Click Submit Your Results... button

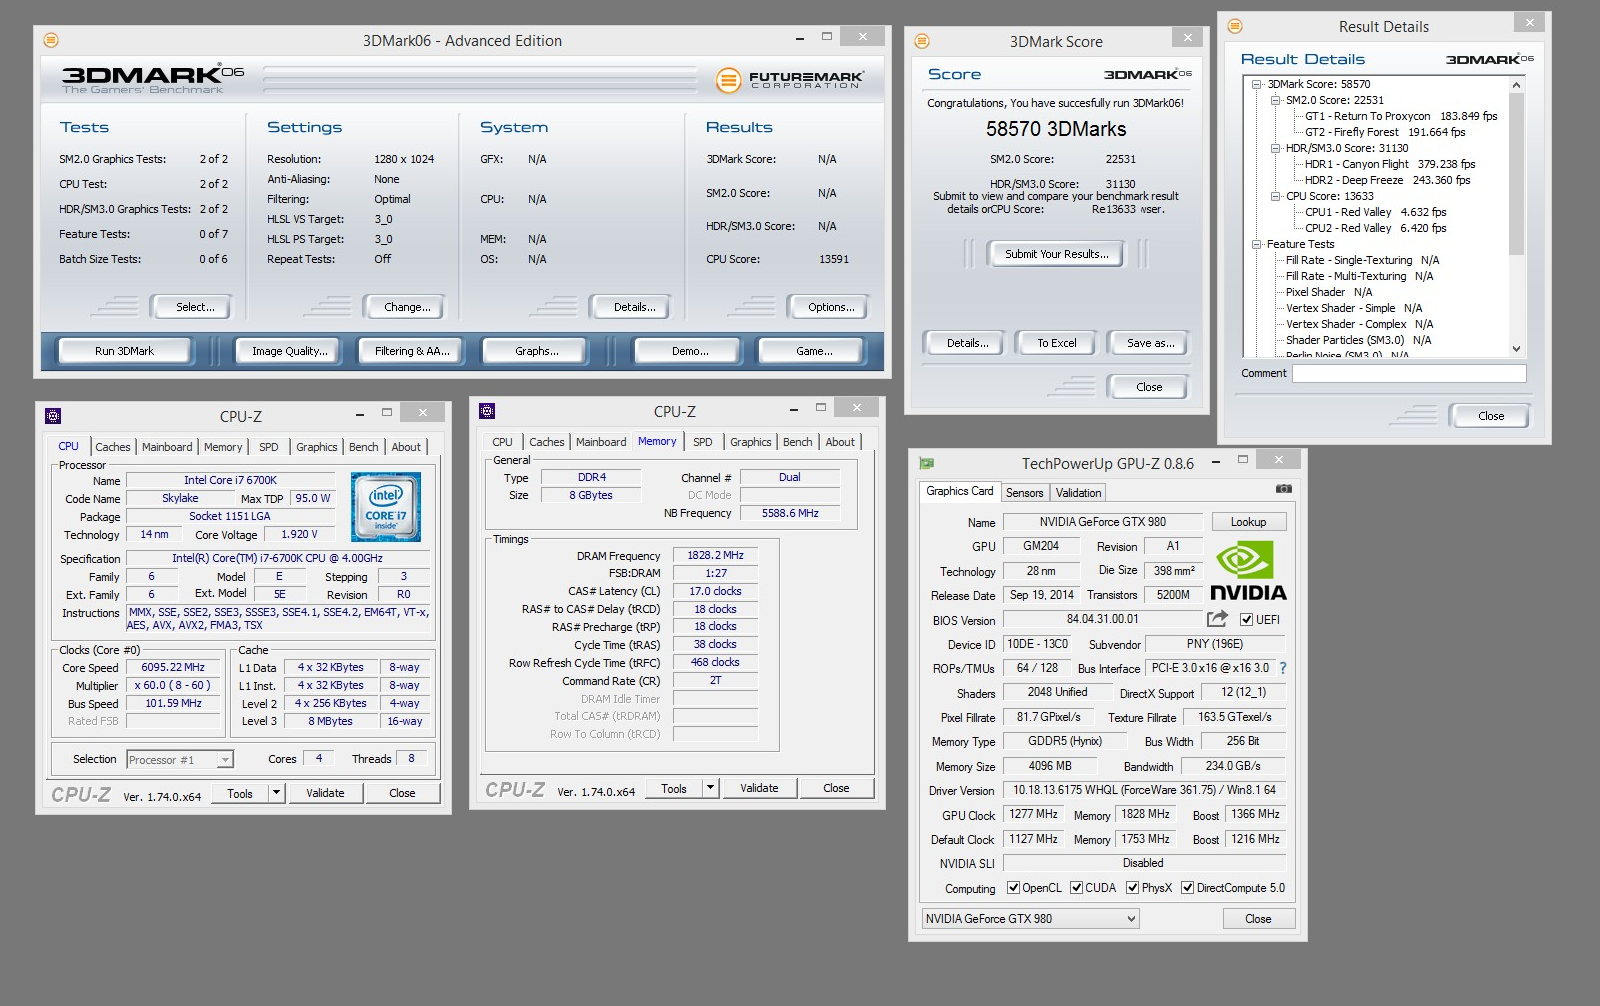coord(1057,254)
